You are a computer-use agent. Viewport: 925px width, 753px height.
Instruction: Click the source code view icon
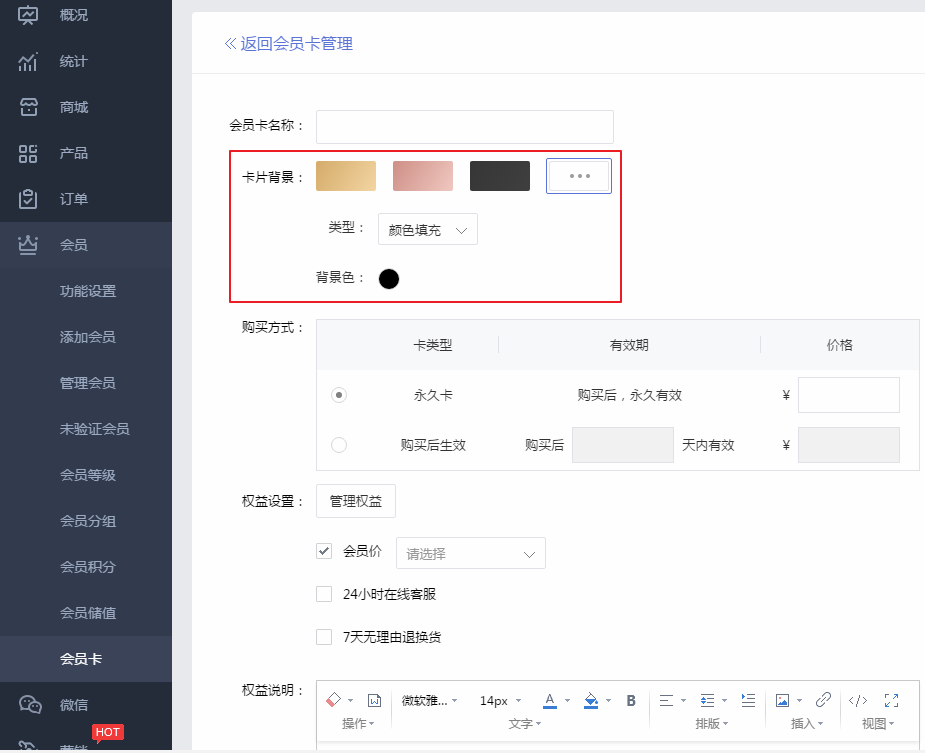coord(858,700)
